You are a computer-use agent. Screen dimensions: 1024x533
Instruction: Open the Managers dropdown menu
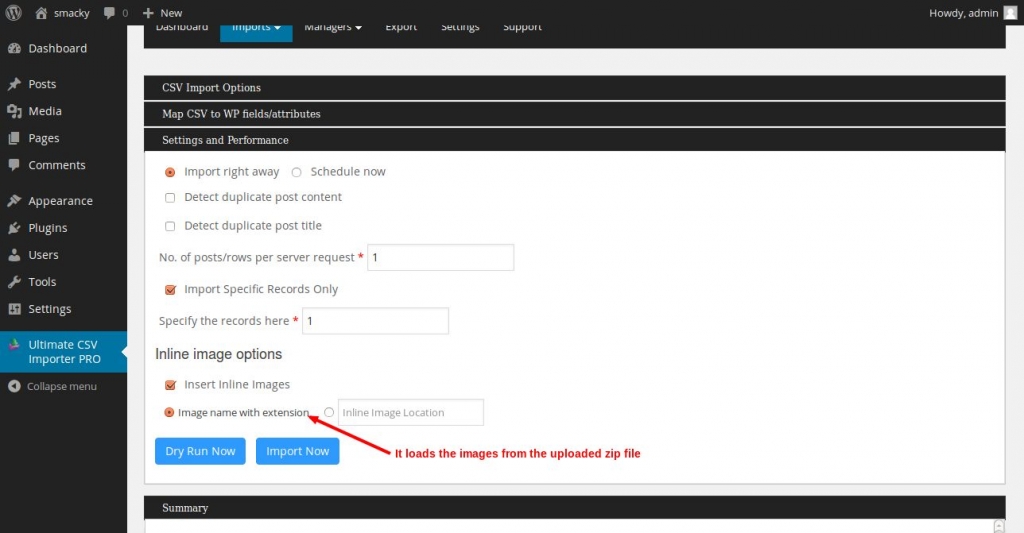(x=333, y=29)
